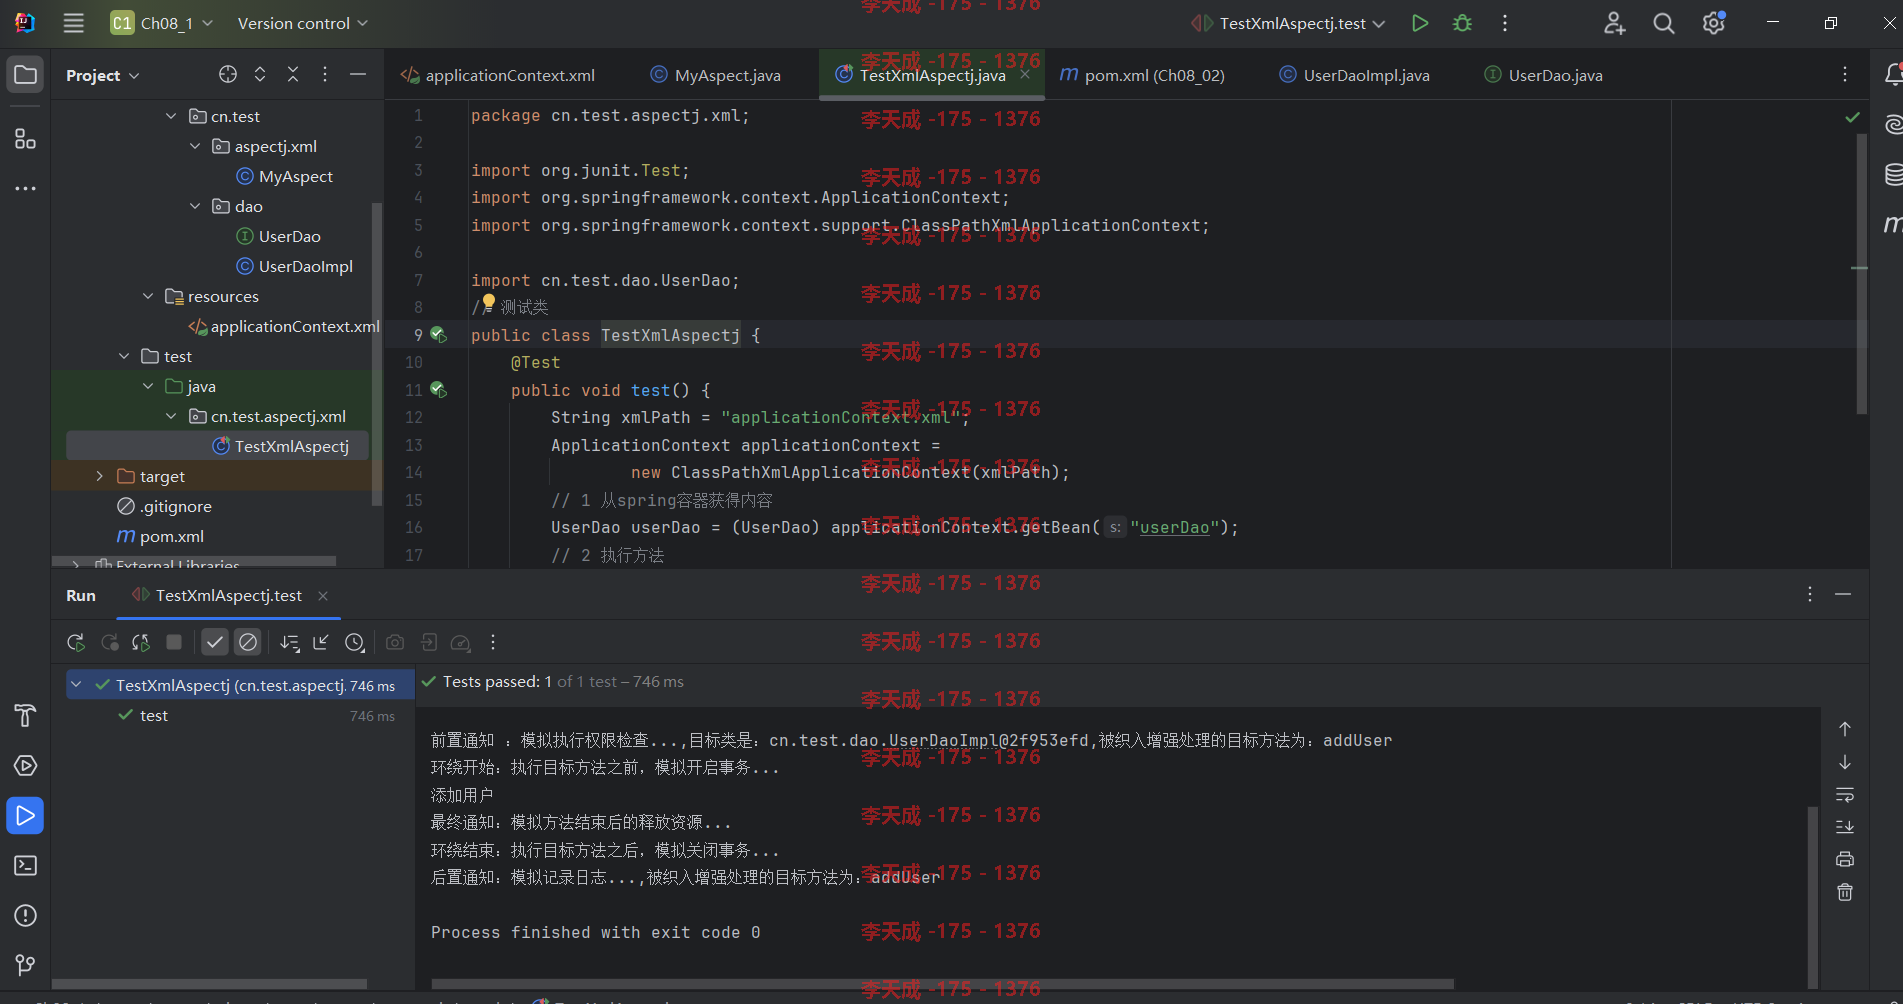
Task: Toggle show ignored tests button
Action: (248, 642)
